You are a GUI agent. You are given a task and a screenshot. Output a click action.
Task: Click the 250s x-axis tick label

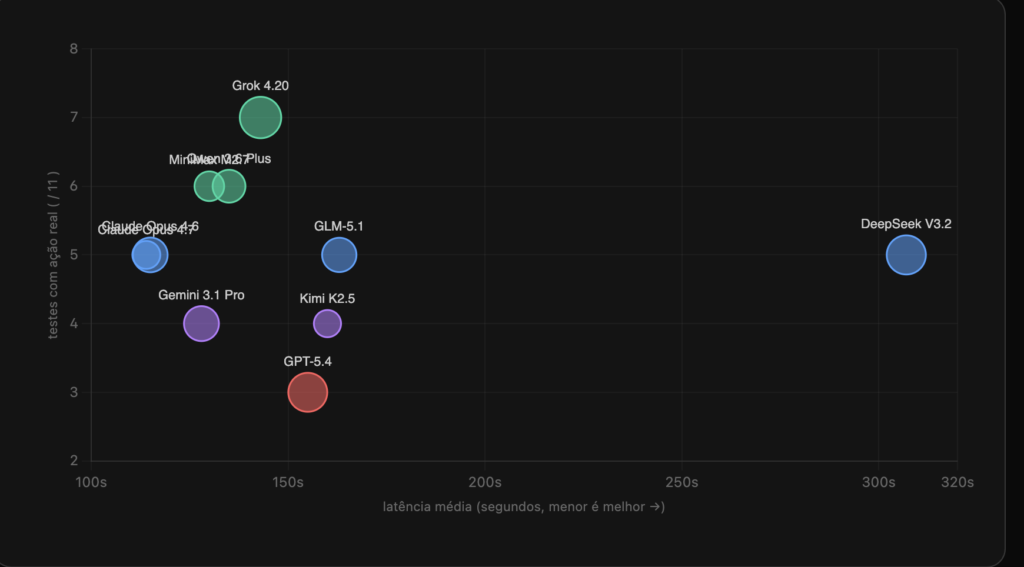tap(682, 482)
